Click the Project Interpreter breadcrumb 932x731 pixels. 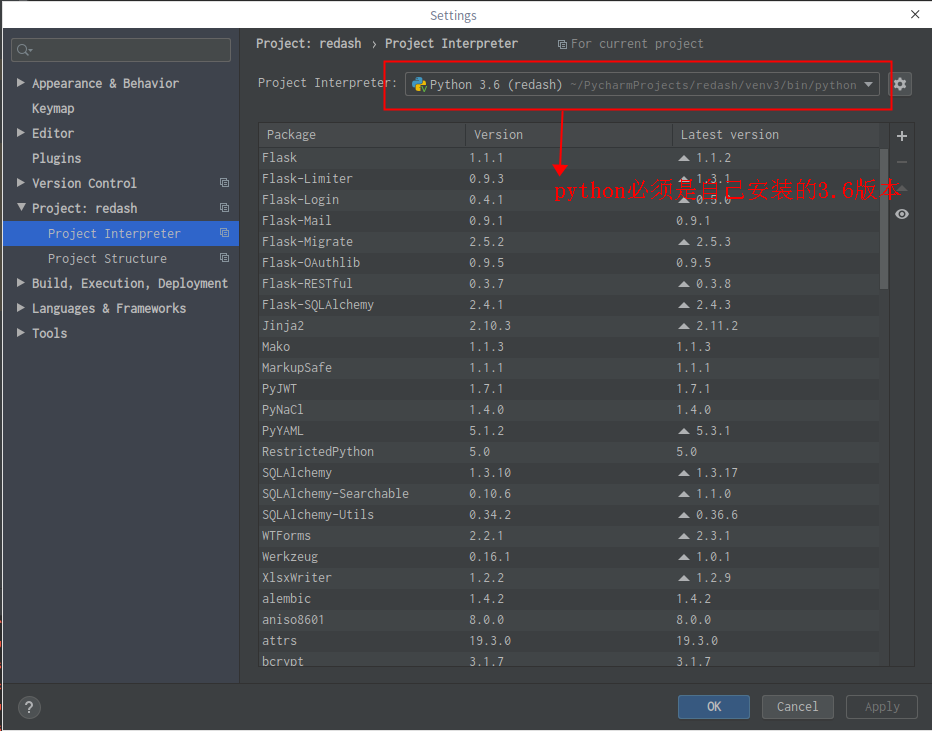pos(450,43)
